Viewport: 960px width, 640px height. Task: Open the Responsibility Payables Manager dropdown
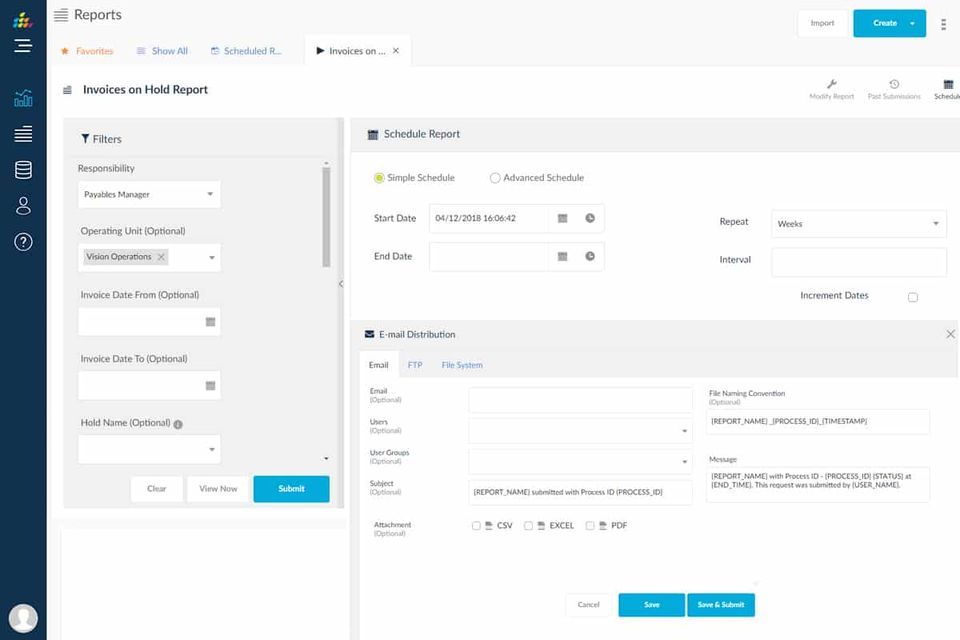coord(149,195)
